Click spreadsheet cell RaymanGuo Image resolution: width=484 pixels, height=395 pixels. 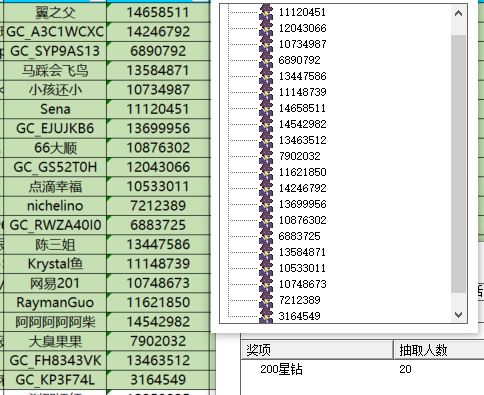(55, 303)
